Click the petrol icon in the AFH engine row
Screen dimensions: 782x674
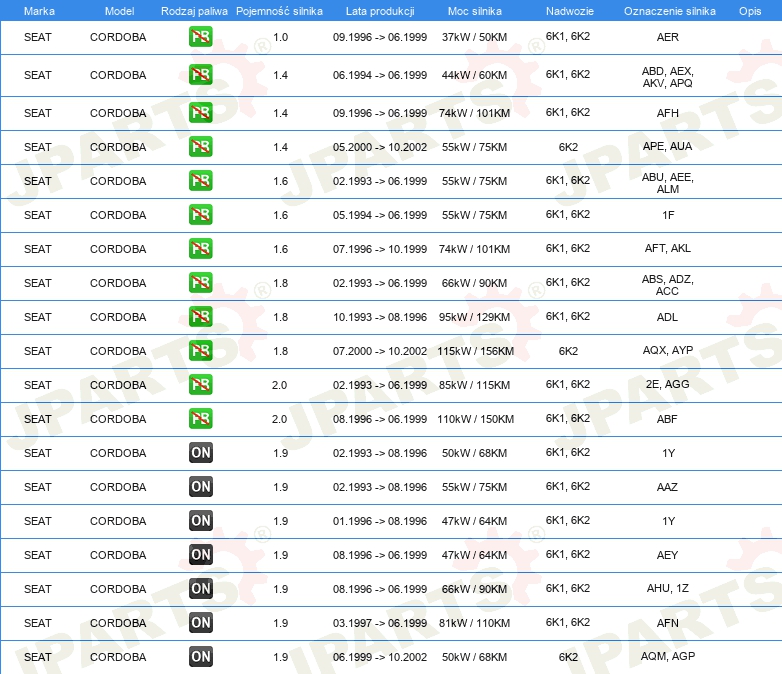tap(200, 113)
